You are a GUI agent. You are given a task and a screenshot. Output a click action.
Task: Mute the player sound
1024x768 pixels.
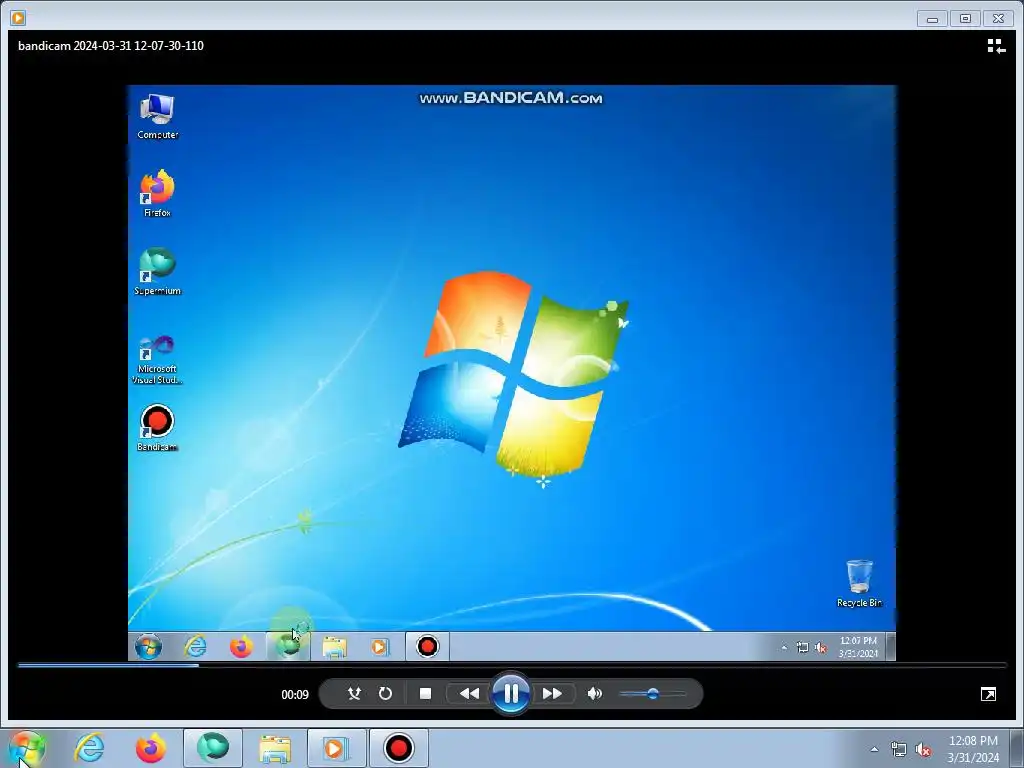(594, 694)
